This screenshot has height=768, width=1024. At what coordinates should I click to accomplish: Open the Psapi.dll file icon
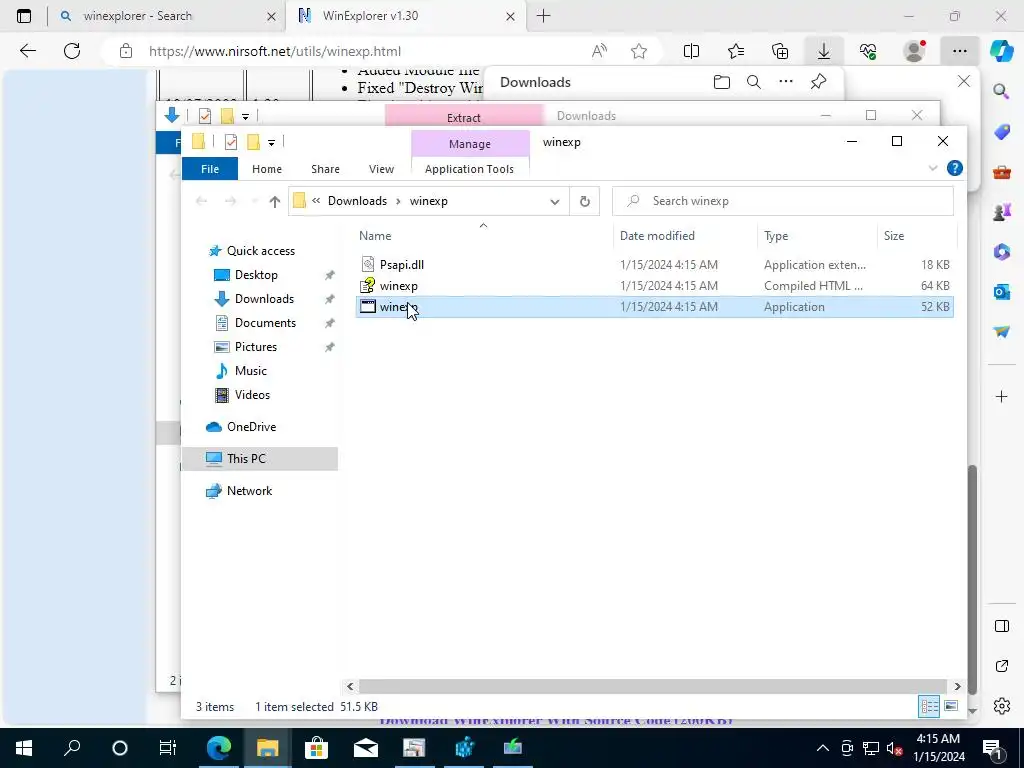pos(368,264)
